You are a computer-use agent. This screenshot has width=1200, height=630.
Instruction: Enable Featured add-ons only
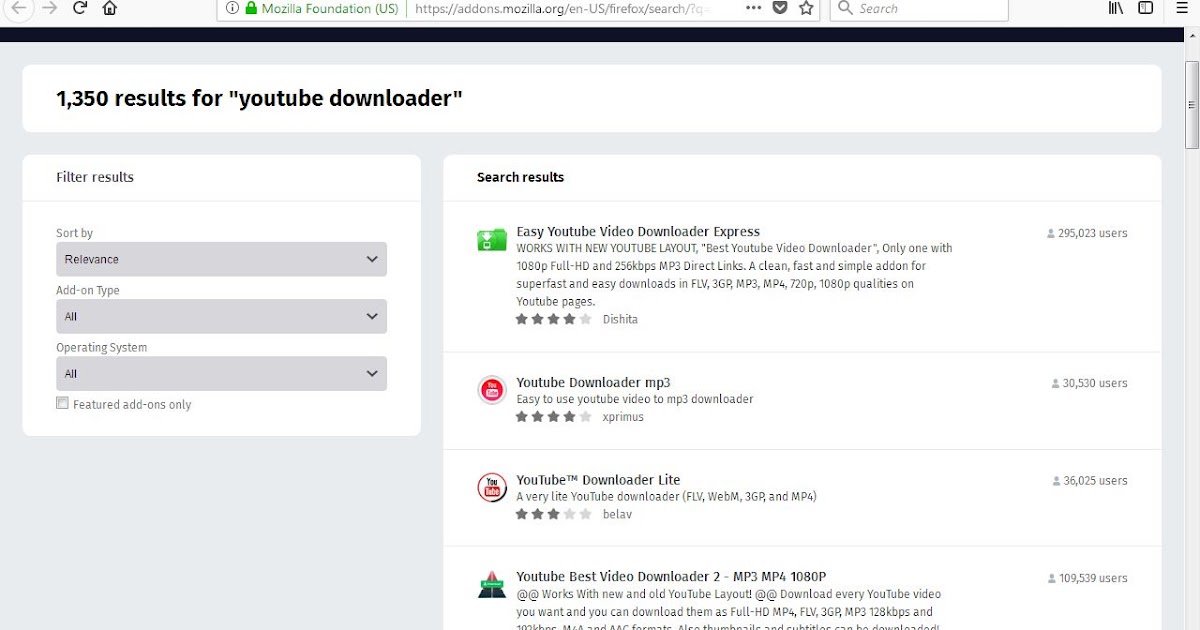[x=62, y=403]
